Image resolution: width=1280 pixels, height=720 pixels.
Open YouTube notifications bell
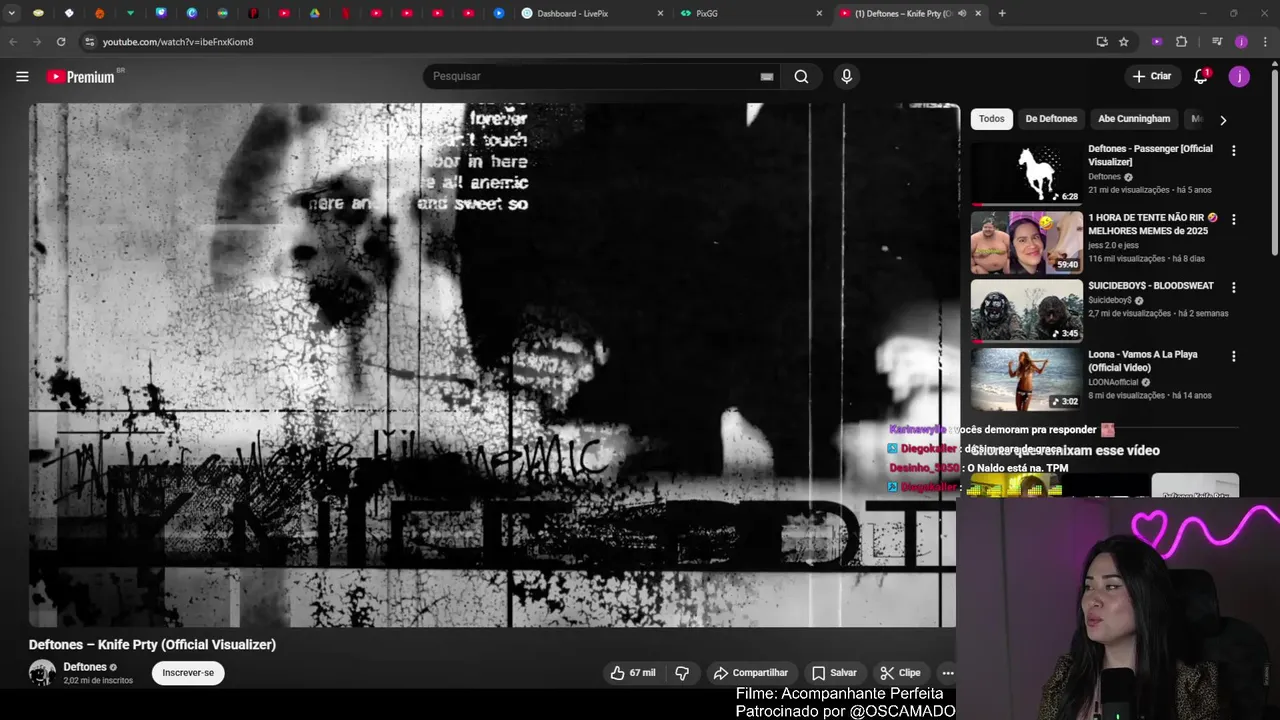pos(1201,76)
